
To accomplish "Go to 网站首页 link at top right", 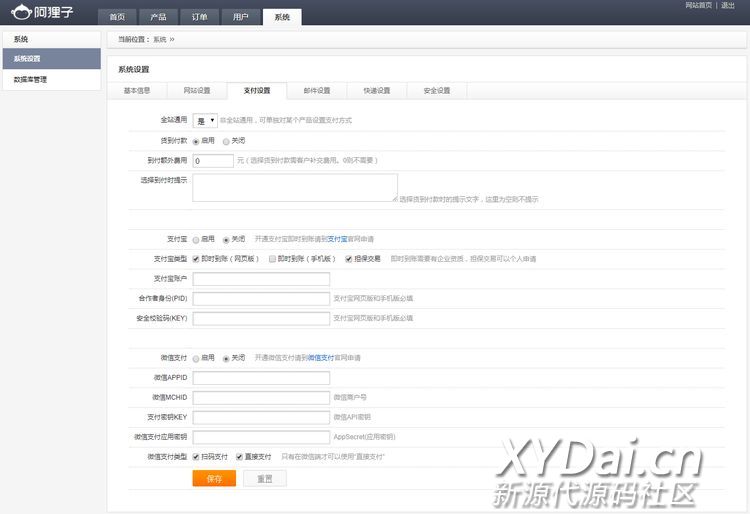I will point(698,5).
